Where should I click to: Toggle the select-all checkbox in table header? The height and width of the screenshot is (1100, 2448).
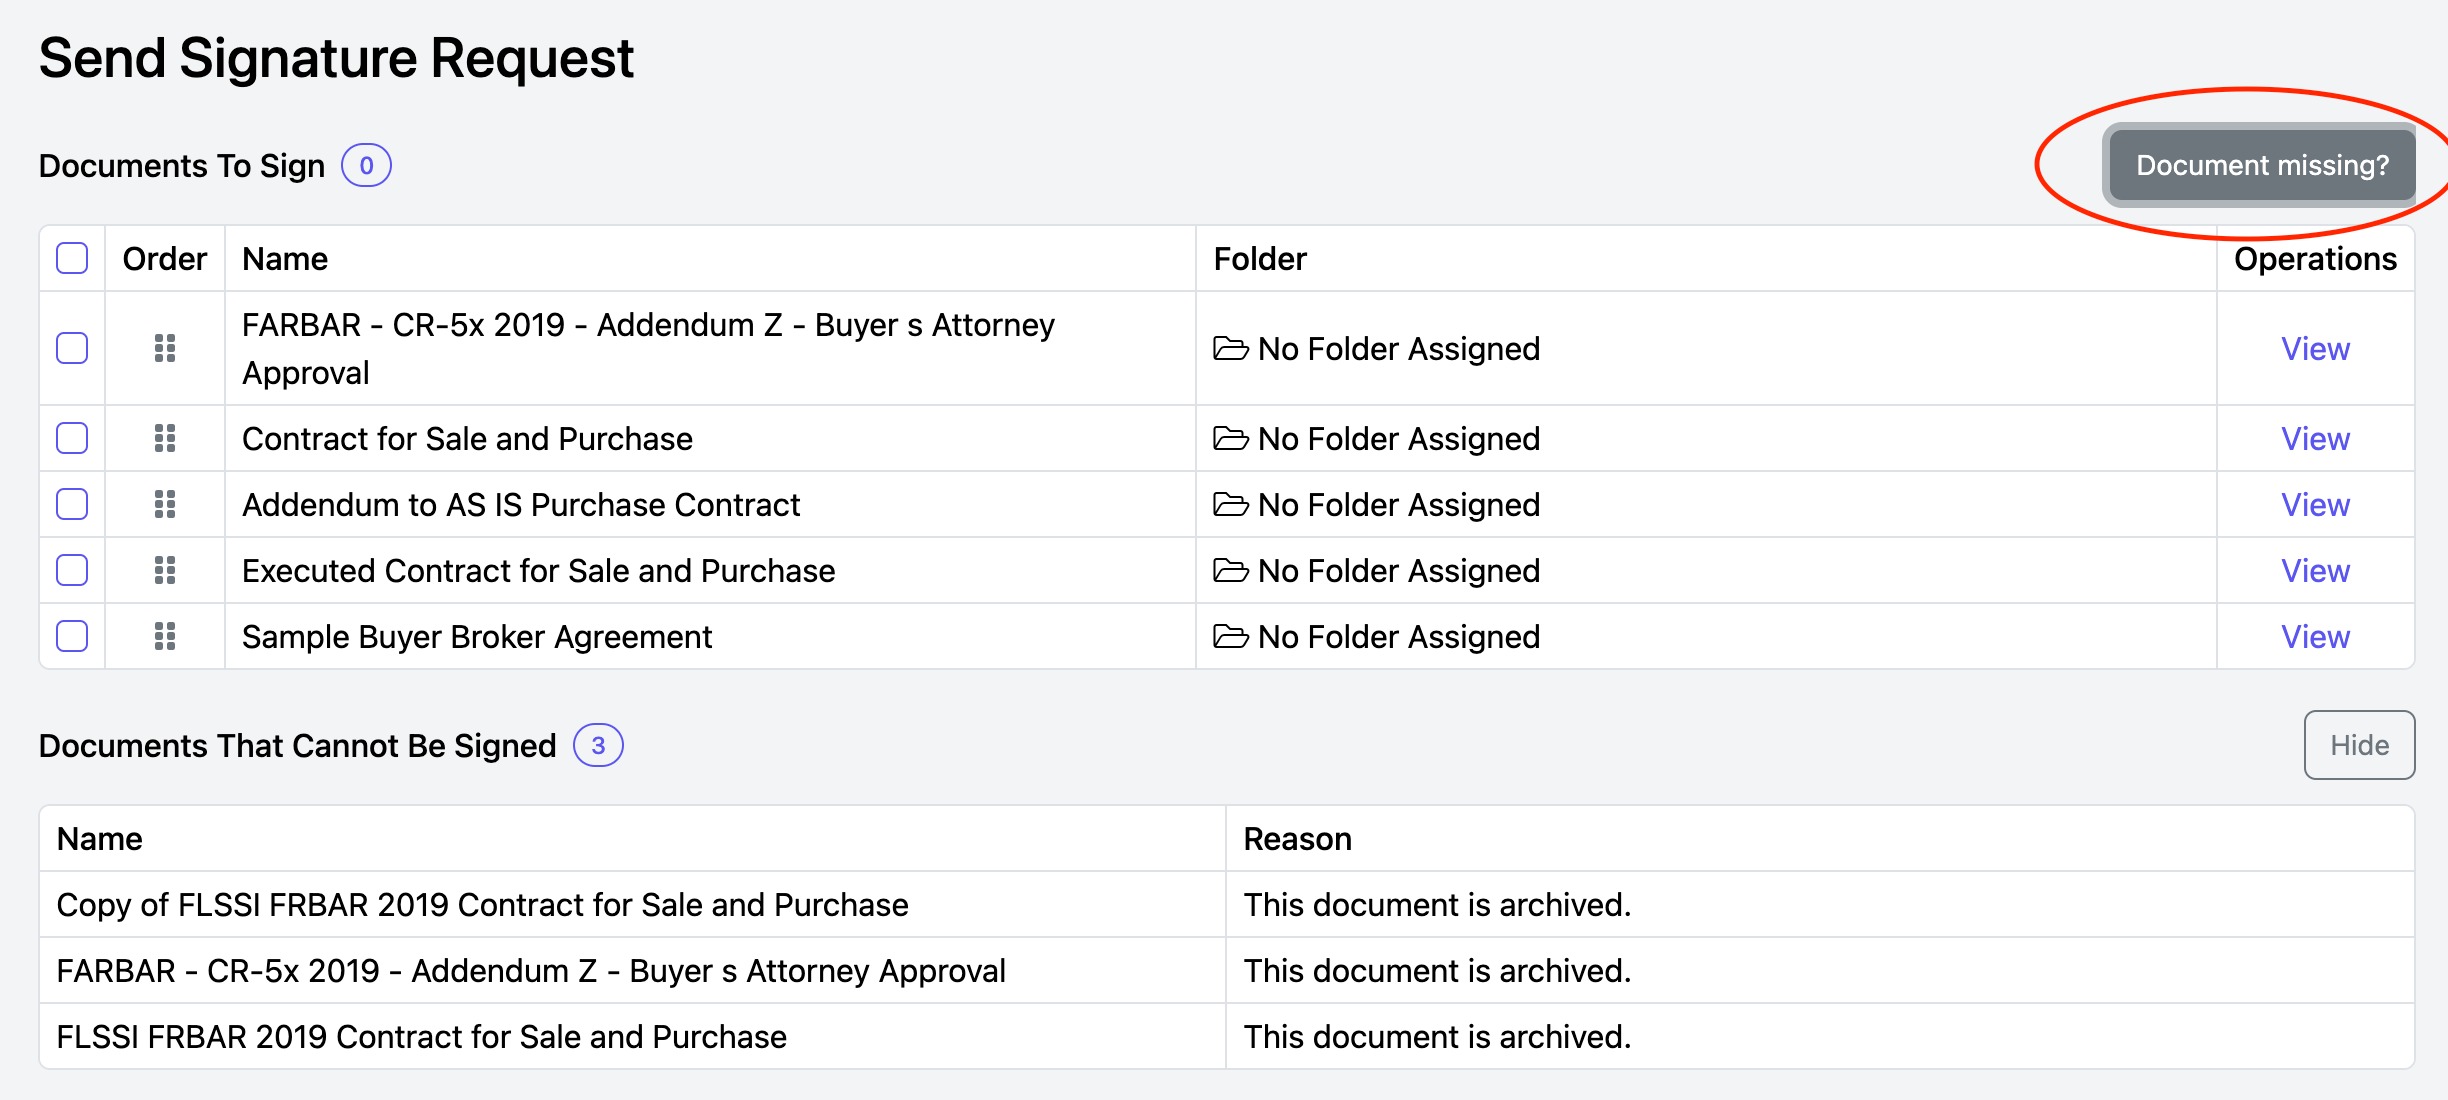click(72, 258)
